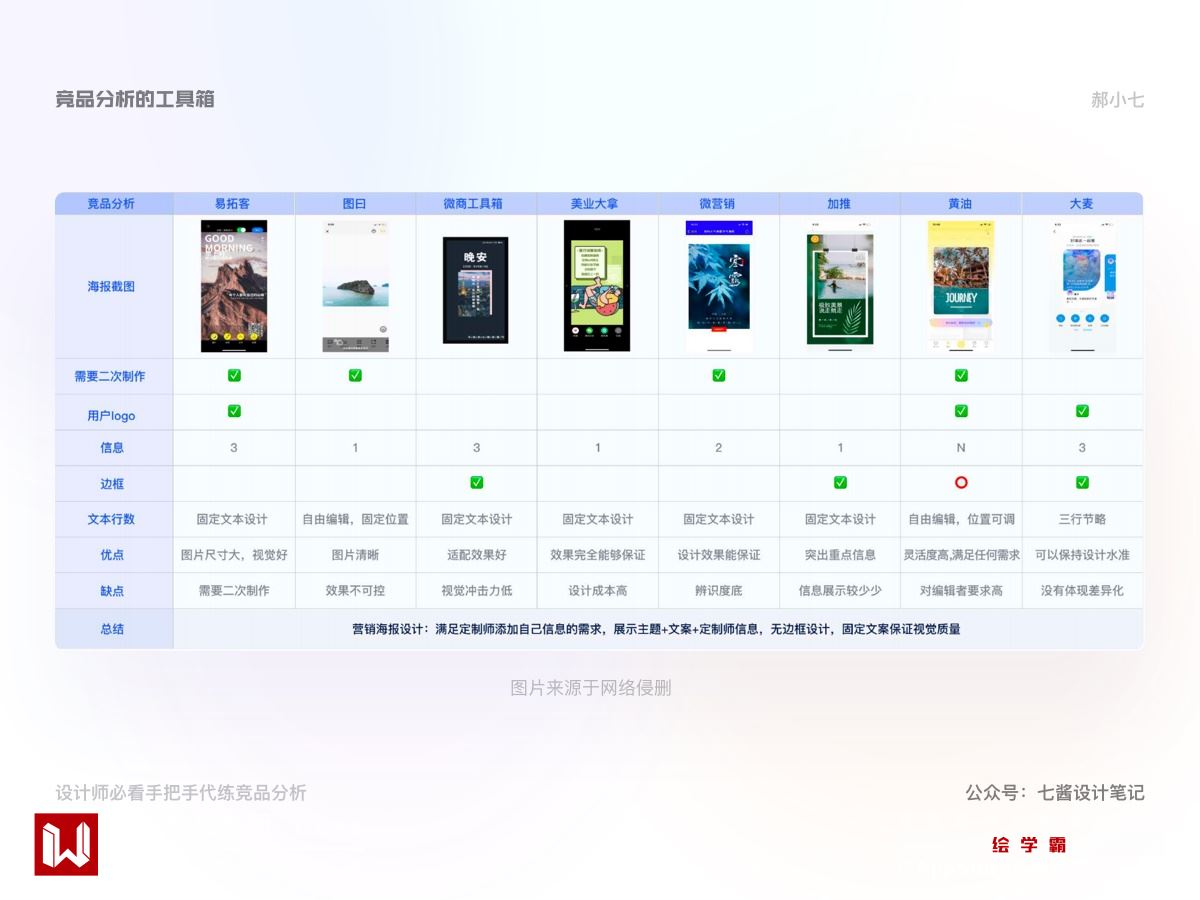Click '公众号：七酱设计笔记' text
1200x900 pixels.
pyautogui.click(x=1054, y=793)
